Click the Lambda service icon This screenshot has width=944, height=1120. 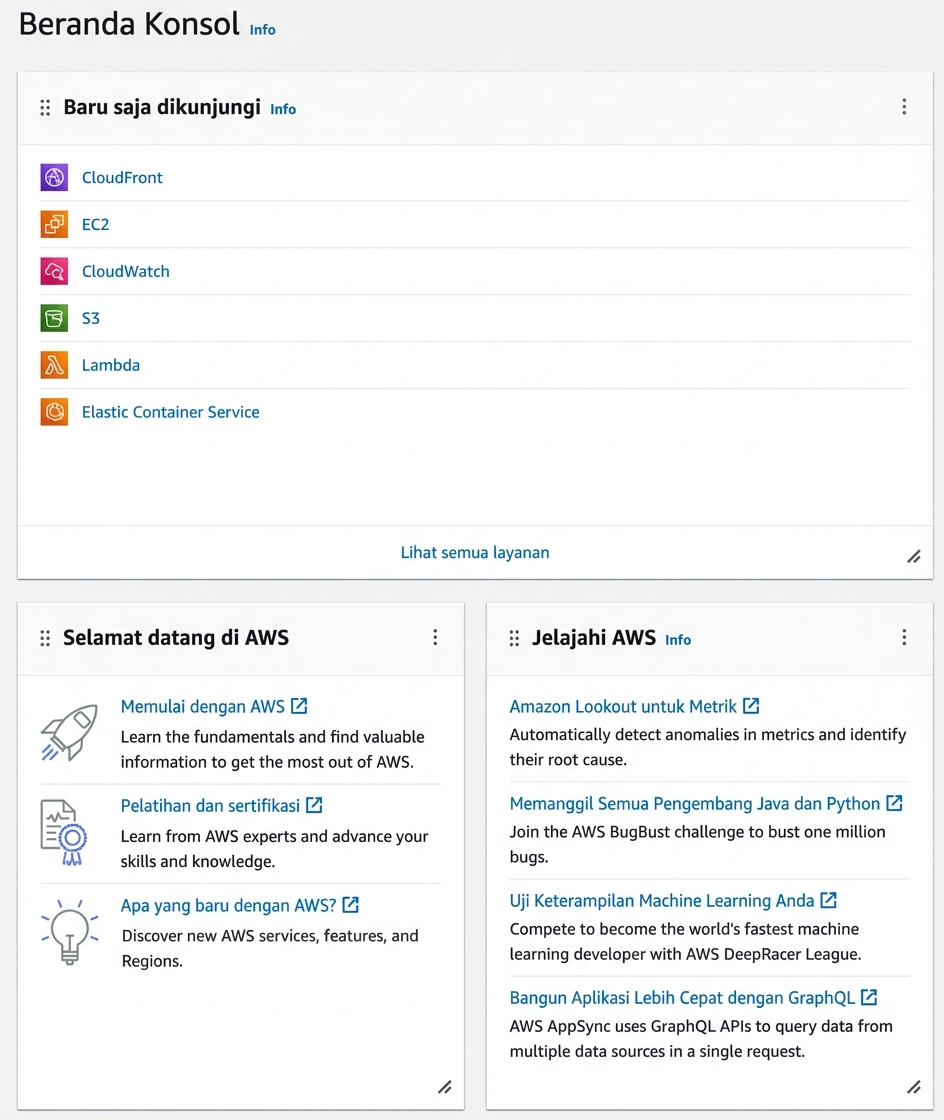pos(54,365)
